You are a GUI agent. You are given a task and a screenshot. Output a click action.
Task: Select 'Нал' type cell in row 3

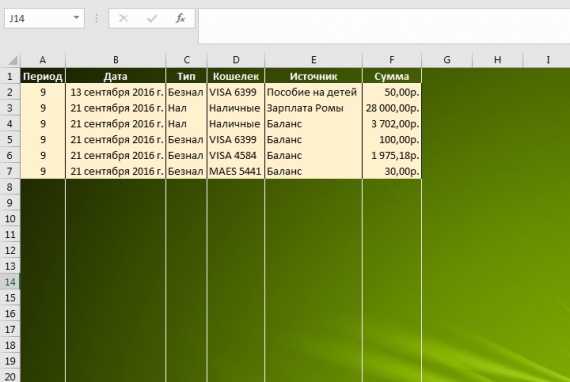tap(186, 108)
